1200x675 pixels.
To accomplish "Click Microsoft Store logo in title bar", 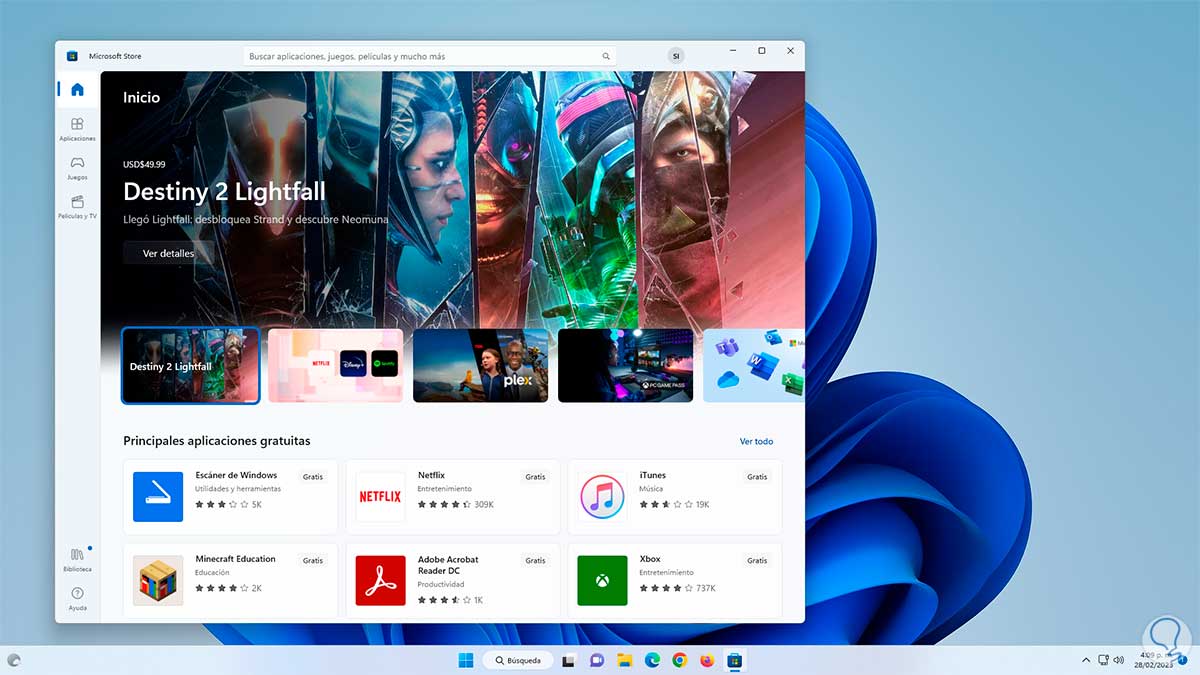I will (72, 56).
